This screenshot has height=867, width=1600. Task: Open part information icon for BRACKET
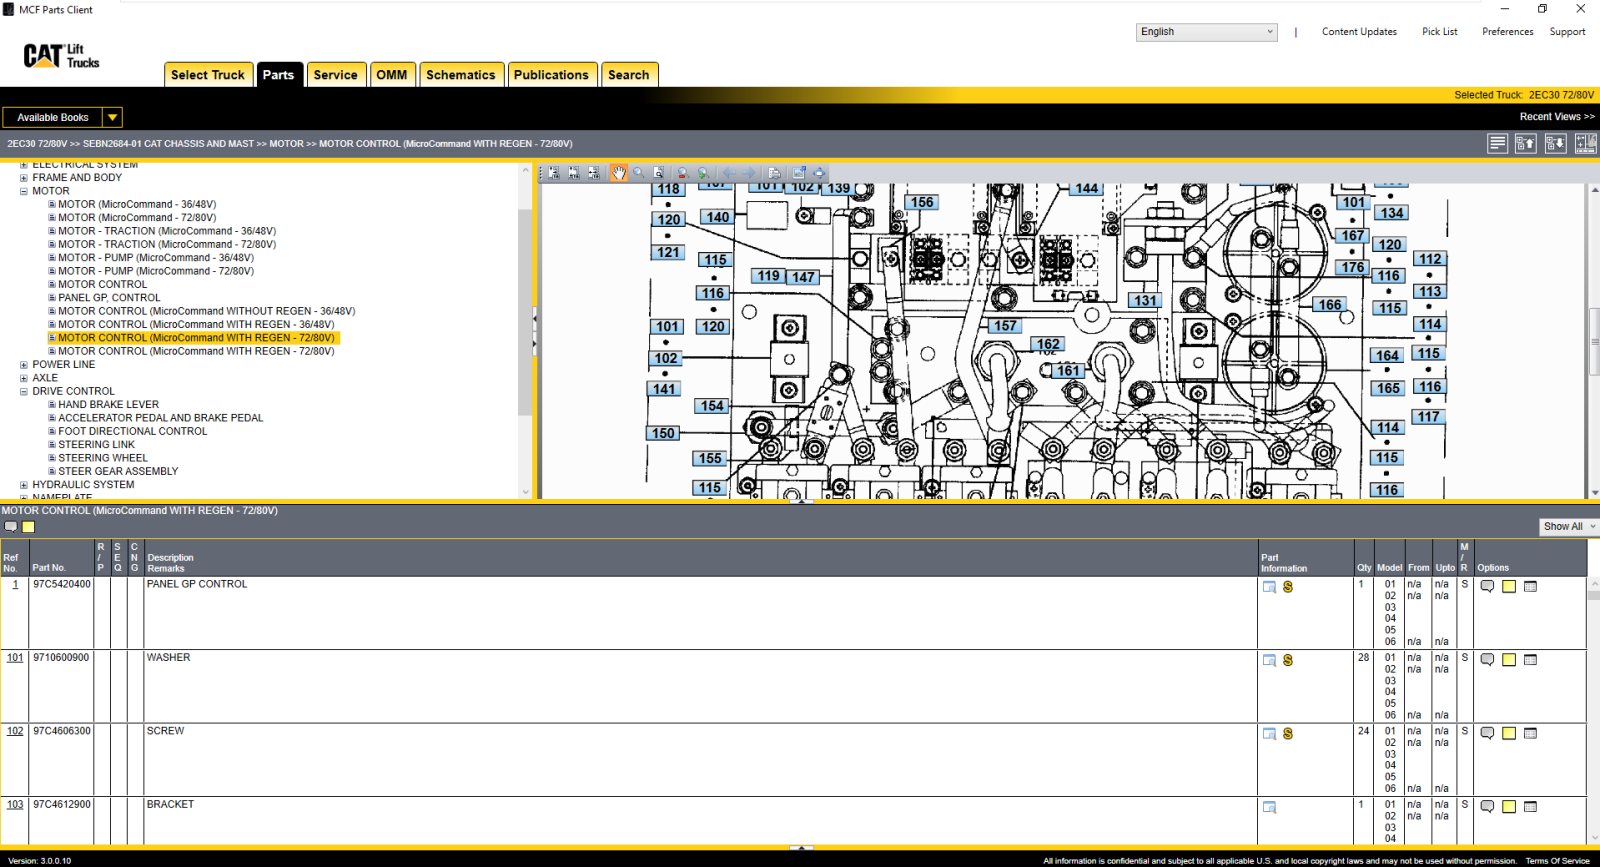click(1270, 807)
